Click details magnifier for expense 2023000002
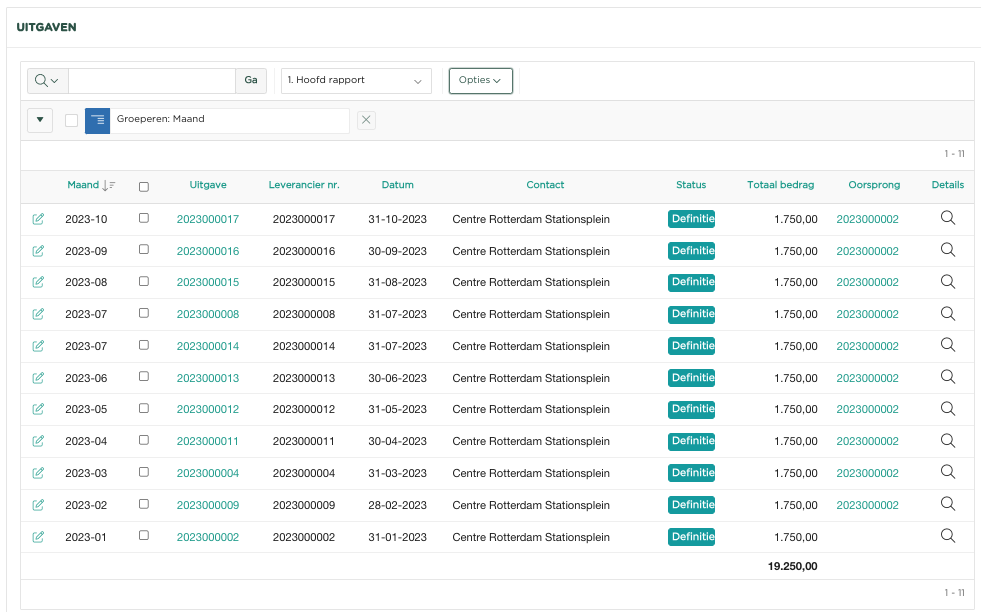Image resolution: width=981 pixels, height=612 pixels. point(947,536)
